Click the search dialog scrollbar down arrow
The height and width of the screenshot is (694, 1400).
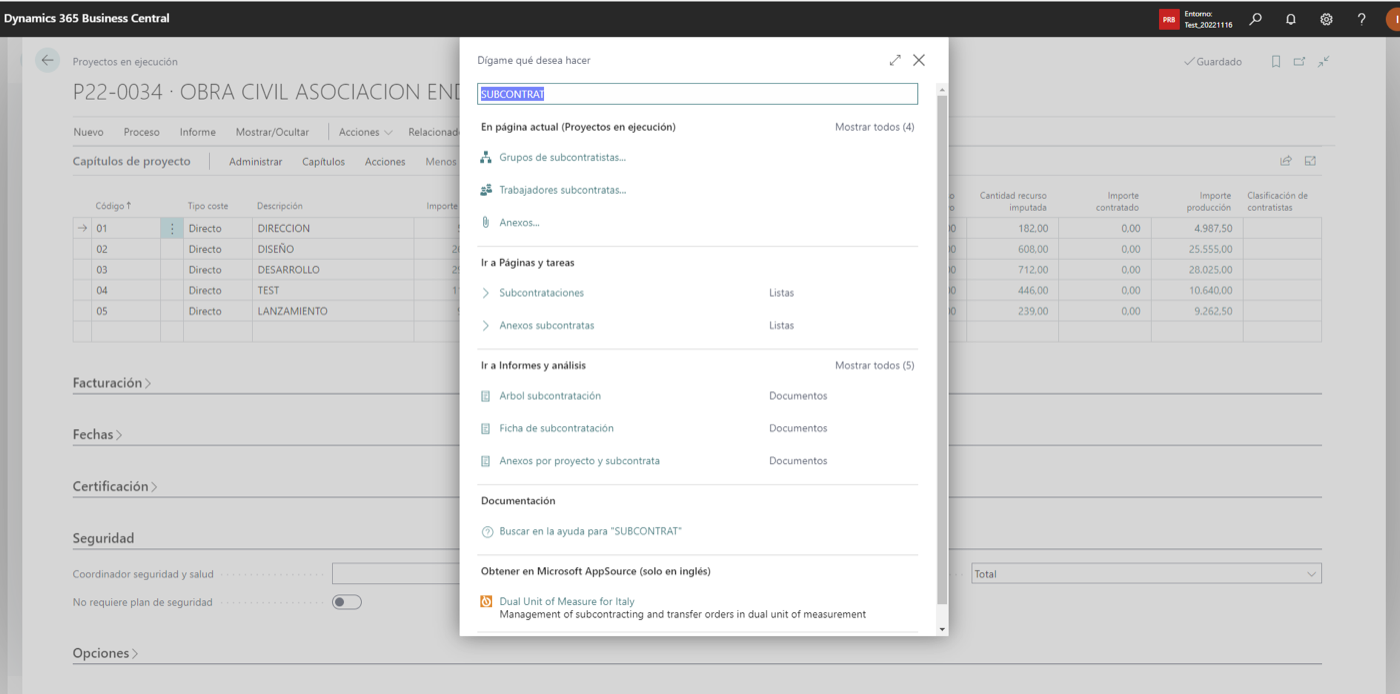[x=941, y=629]
